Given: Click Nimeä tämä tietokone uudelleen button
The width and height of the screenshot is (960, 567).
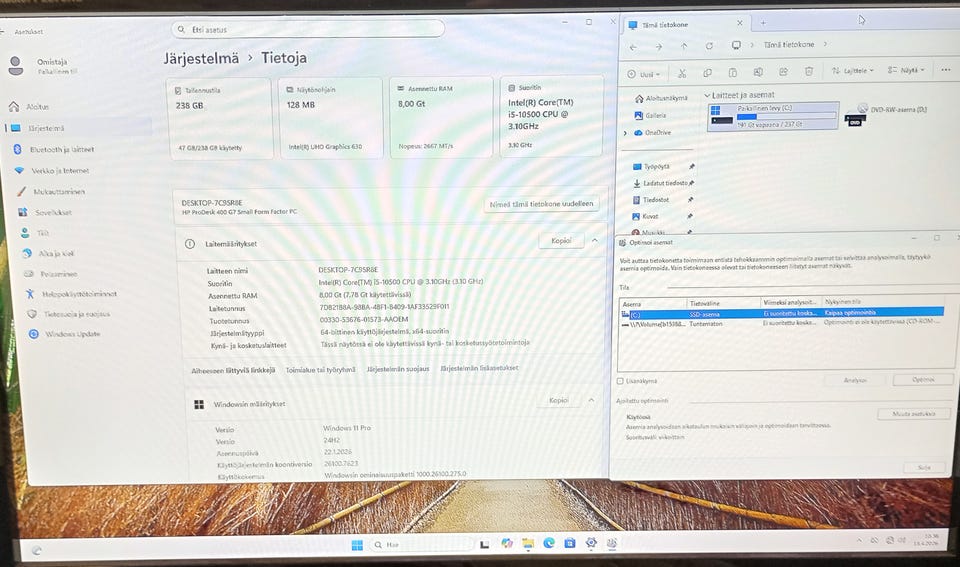Looking at the screenshot, I should 541,204.
